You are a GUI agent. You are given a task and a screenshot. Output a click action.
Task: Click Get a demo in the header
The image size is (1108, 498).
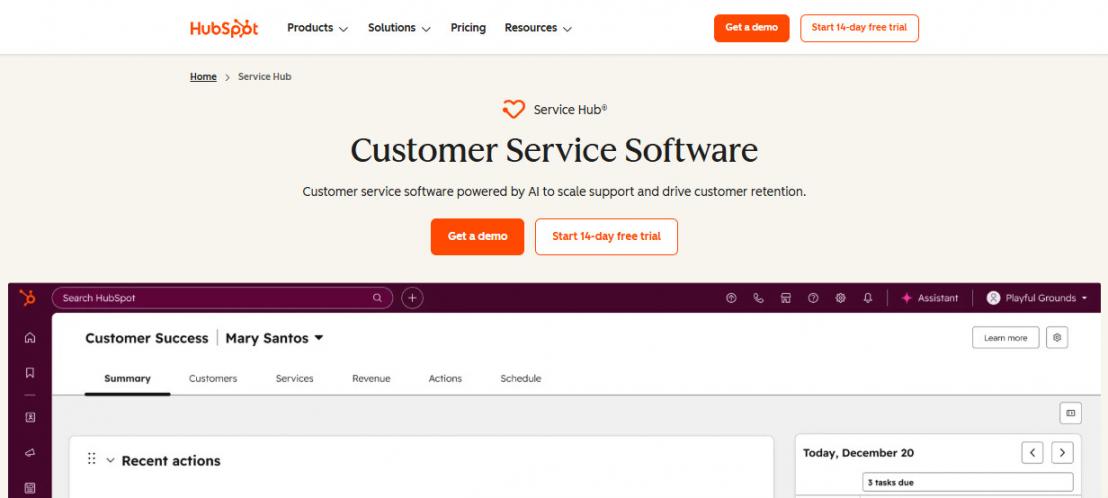click(751, 28)
